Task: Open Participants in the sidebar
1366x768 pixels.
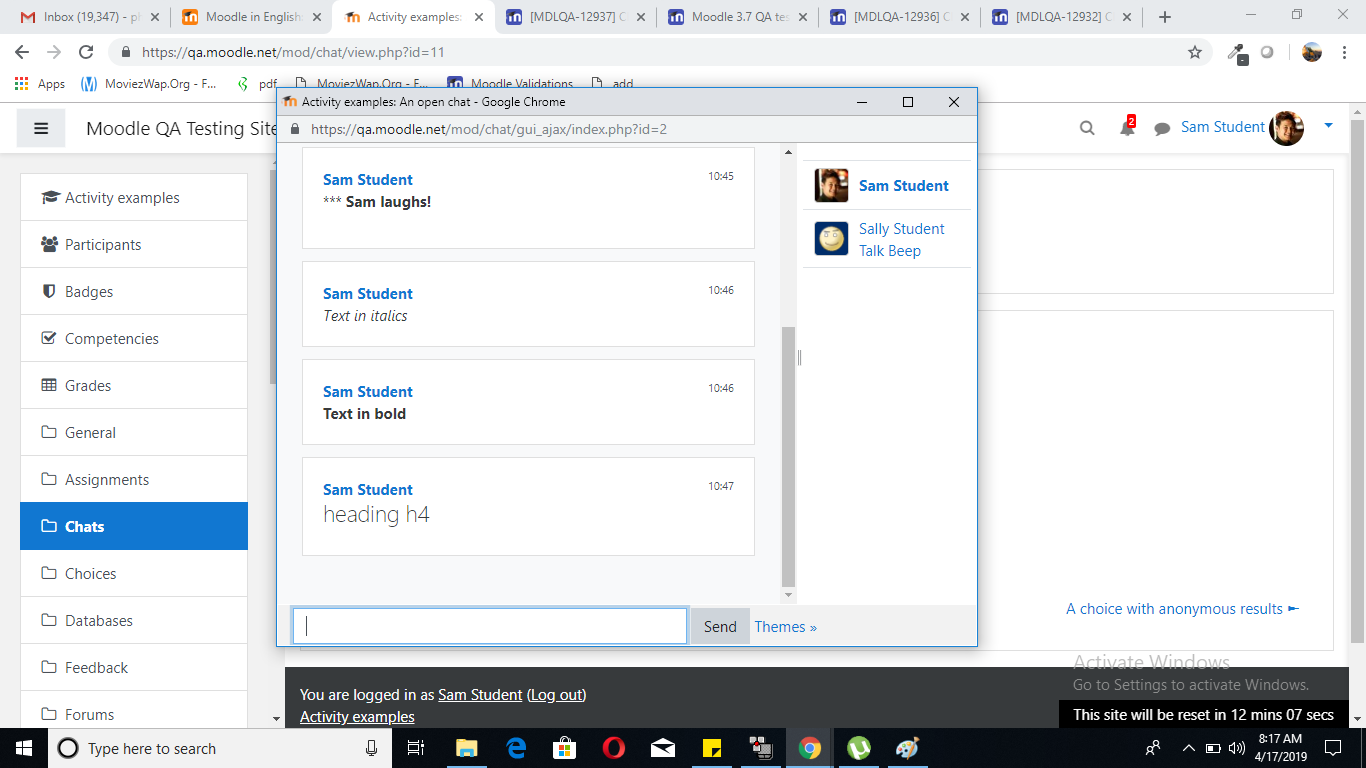Action: pos(134,244)
